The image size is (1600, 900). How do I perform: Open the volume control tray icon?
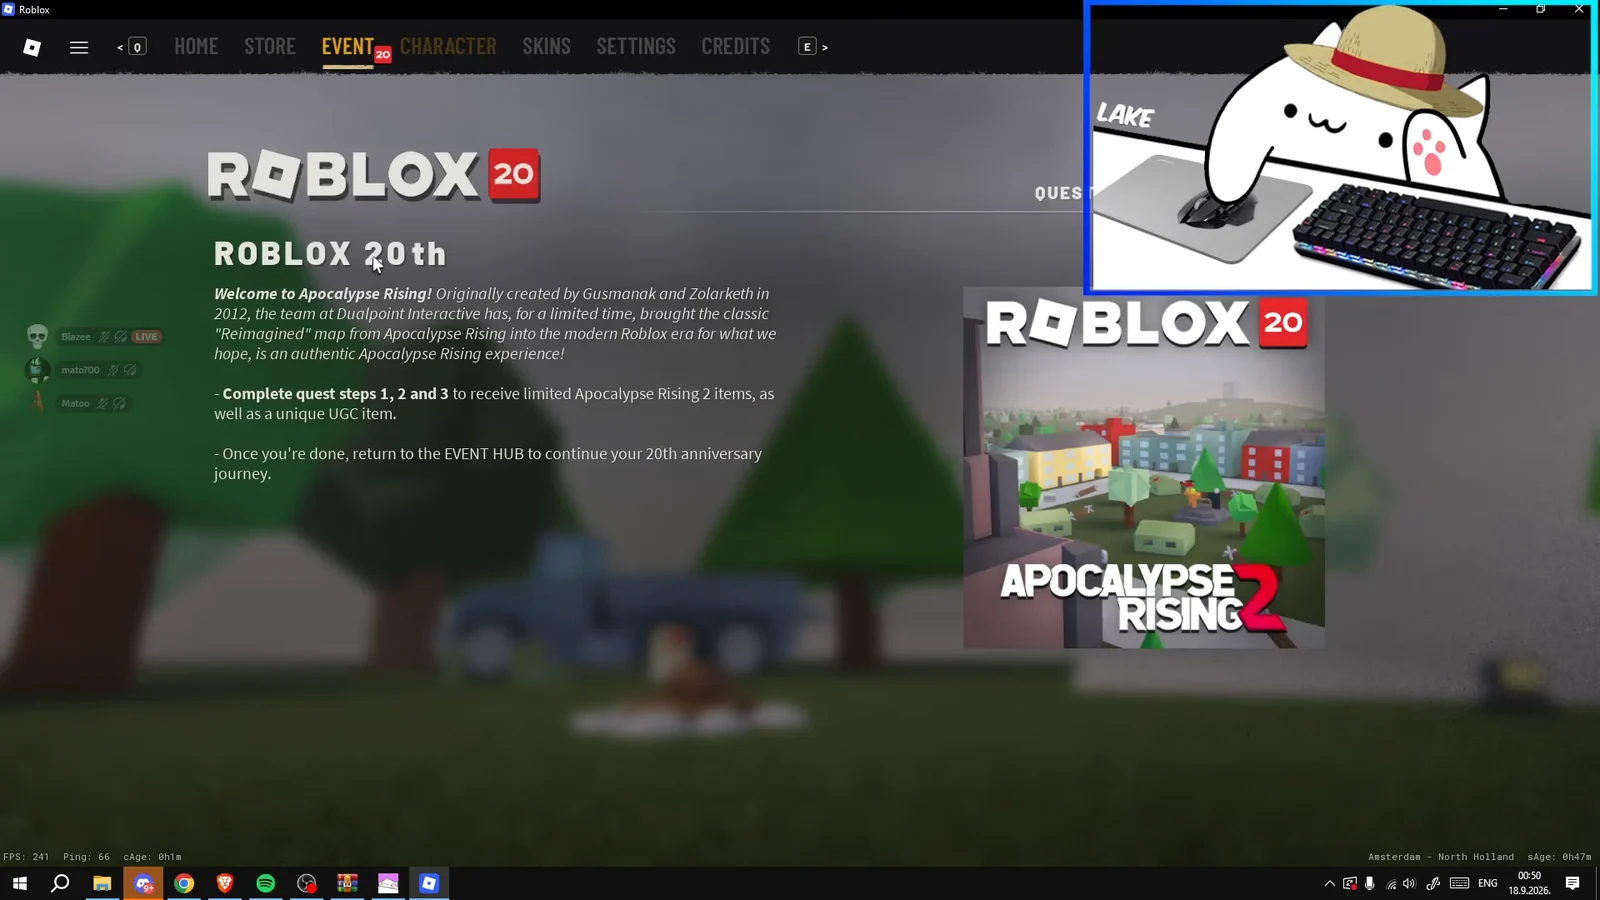click(1409, 883)
